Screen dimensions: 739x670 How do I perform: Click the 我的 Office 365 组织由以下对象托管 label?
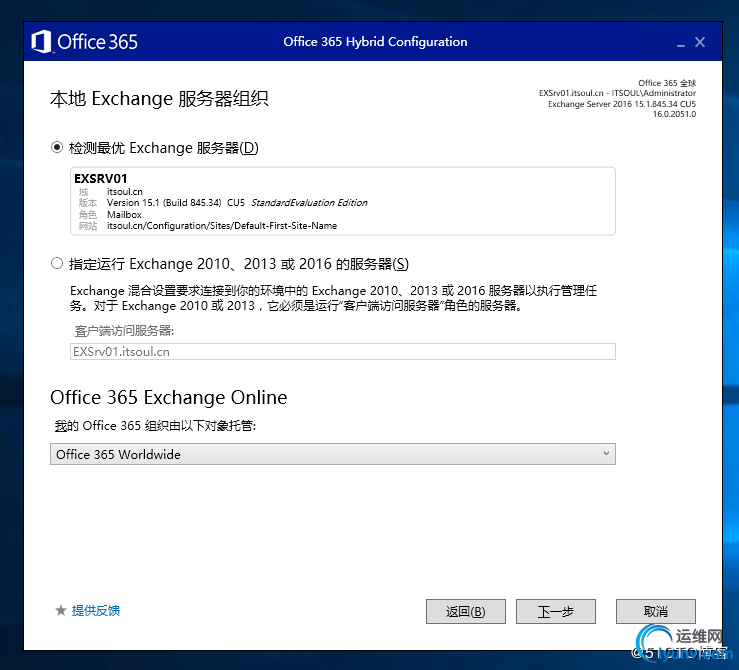[155, 426]
